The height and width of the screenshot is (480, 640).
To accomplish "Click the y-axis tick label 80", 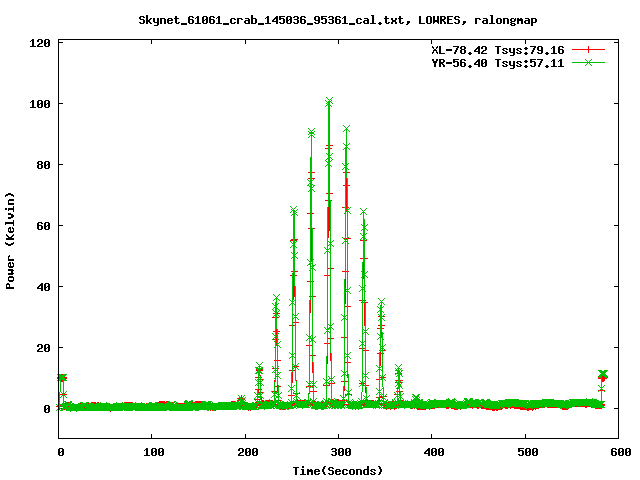I will click(45, 165).
